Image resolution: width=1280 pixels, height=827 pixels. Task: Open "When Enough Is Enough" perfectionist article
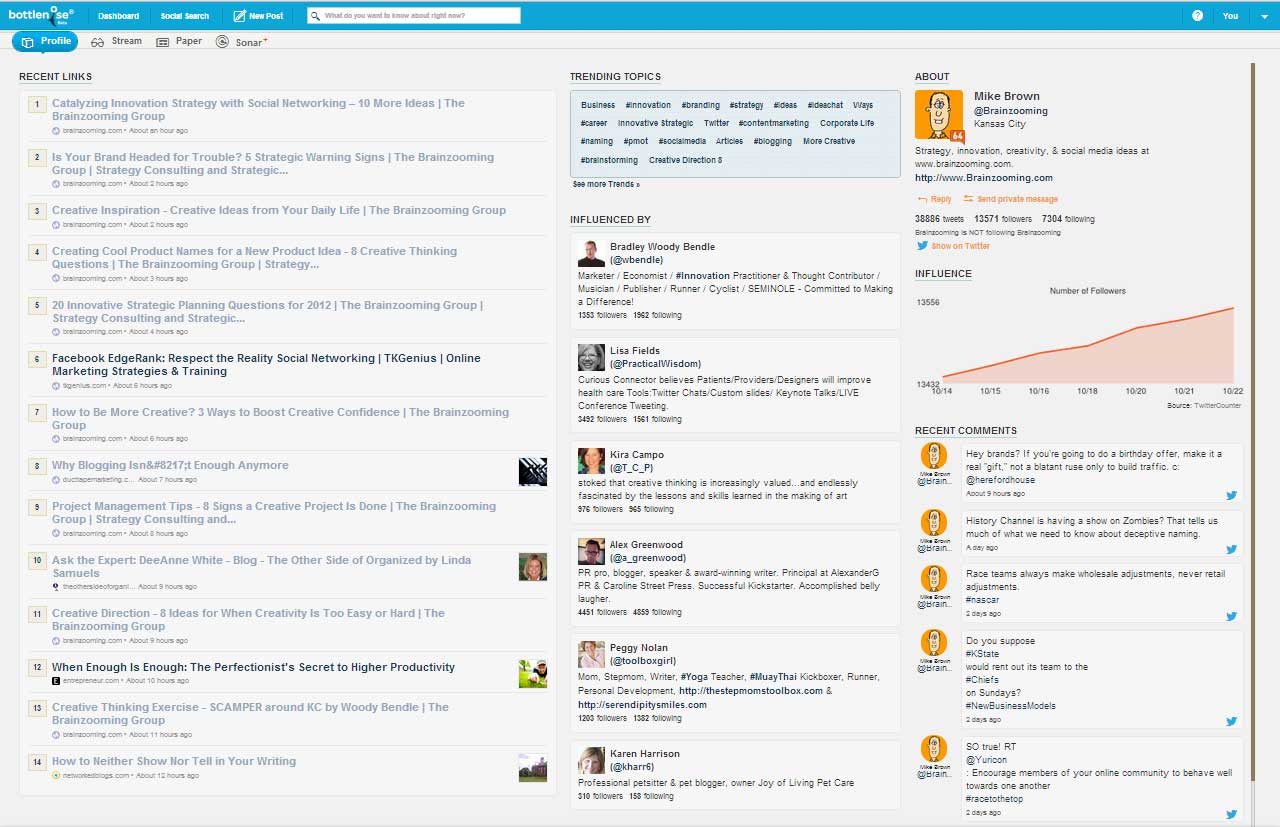[253, 667]
